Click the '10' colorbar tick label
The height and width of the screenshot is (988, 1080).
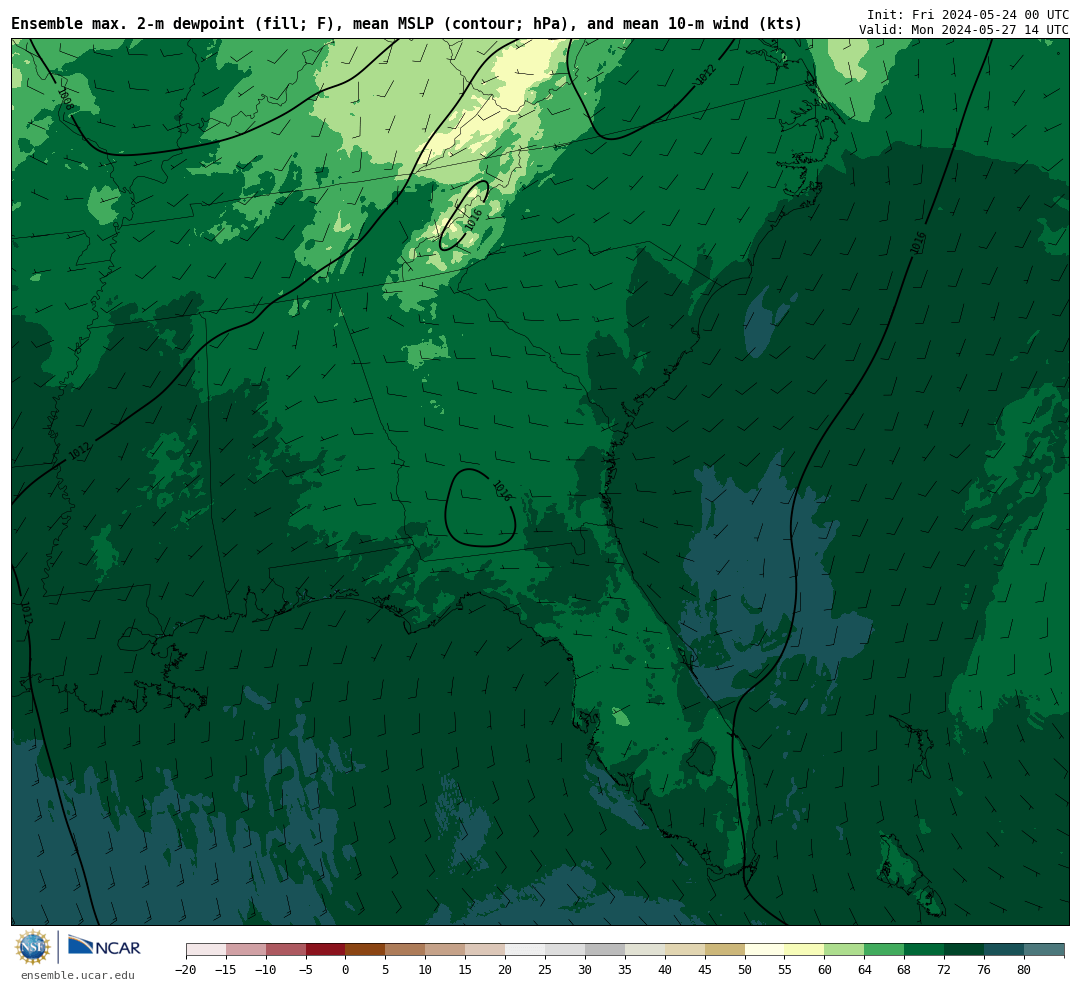425,970
